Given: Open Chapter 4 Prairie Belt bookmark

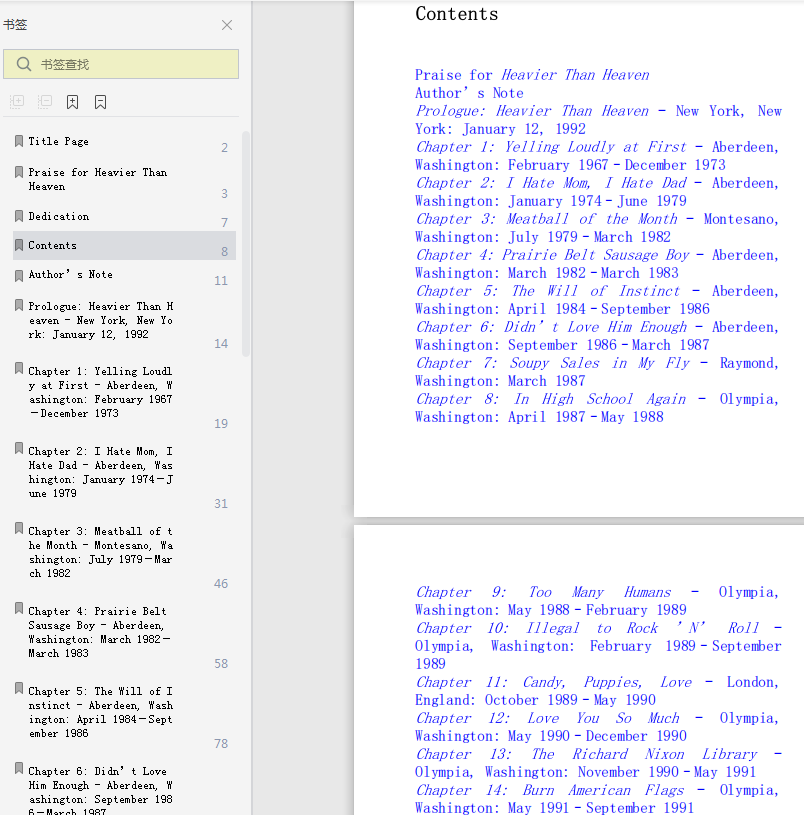Looking at the screenshot, I should tap(99, 632).
